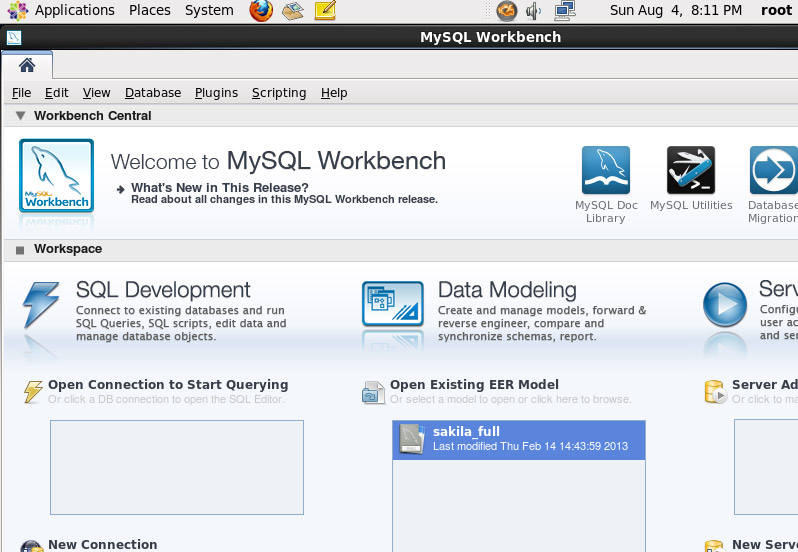
Task: Click the Server Administration play icon
Action: coord(725,305)
